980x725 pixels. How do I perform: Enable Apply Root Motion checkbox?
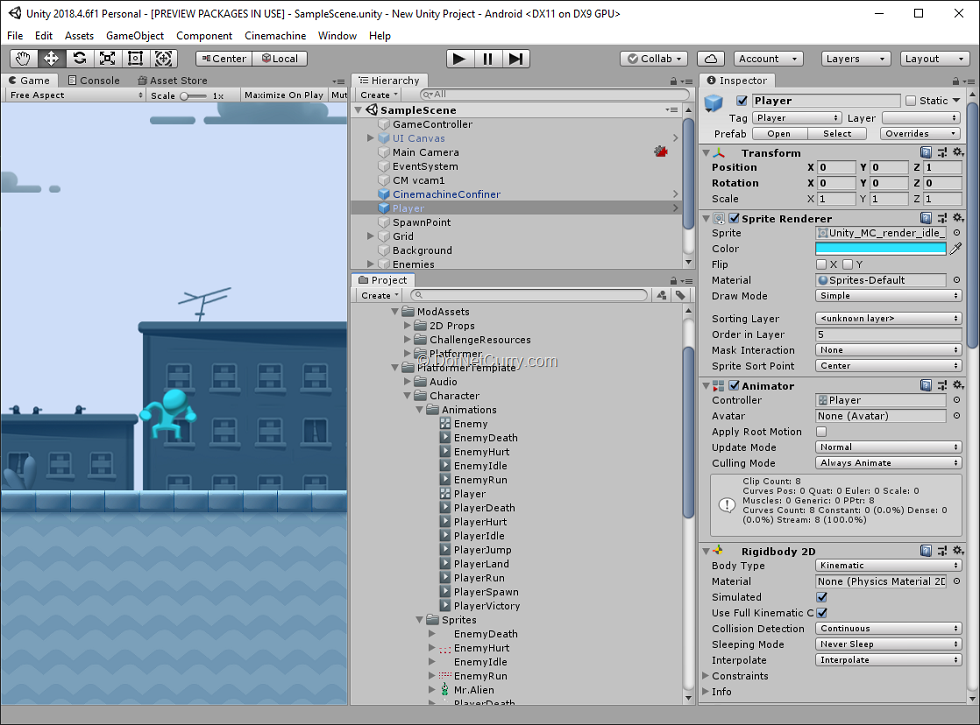coord(821,431)
